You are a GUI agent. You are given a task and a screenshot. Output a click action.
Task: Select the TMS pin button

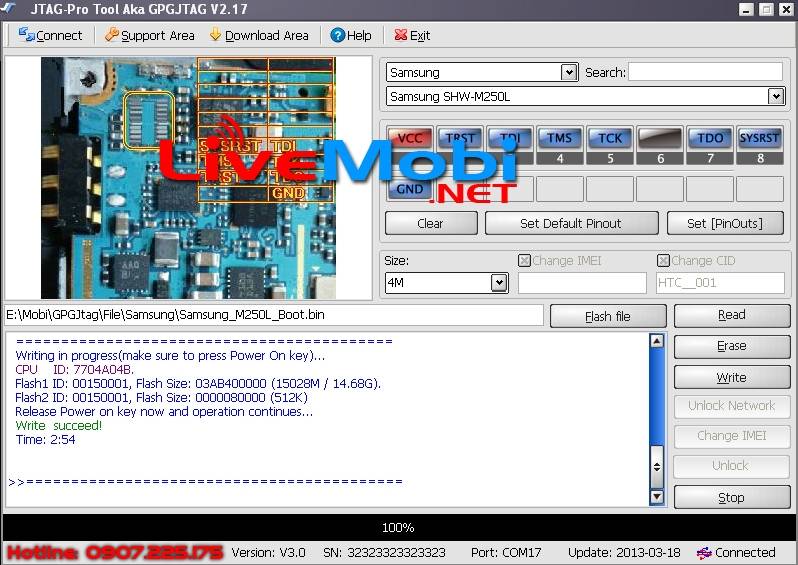pos(559,138)
